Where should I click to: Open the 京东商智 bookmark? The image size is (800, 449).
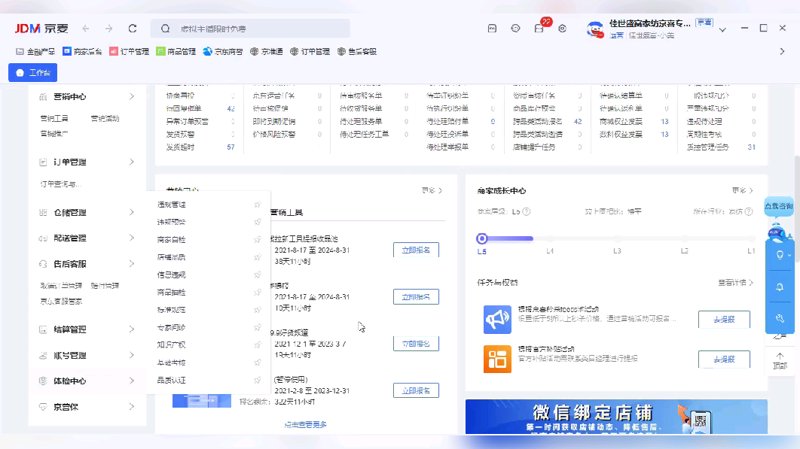coord(223,52)
